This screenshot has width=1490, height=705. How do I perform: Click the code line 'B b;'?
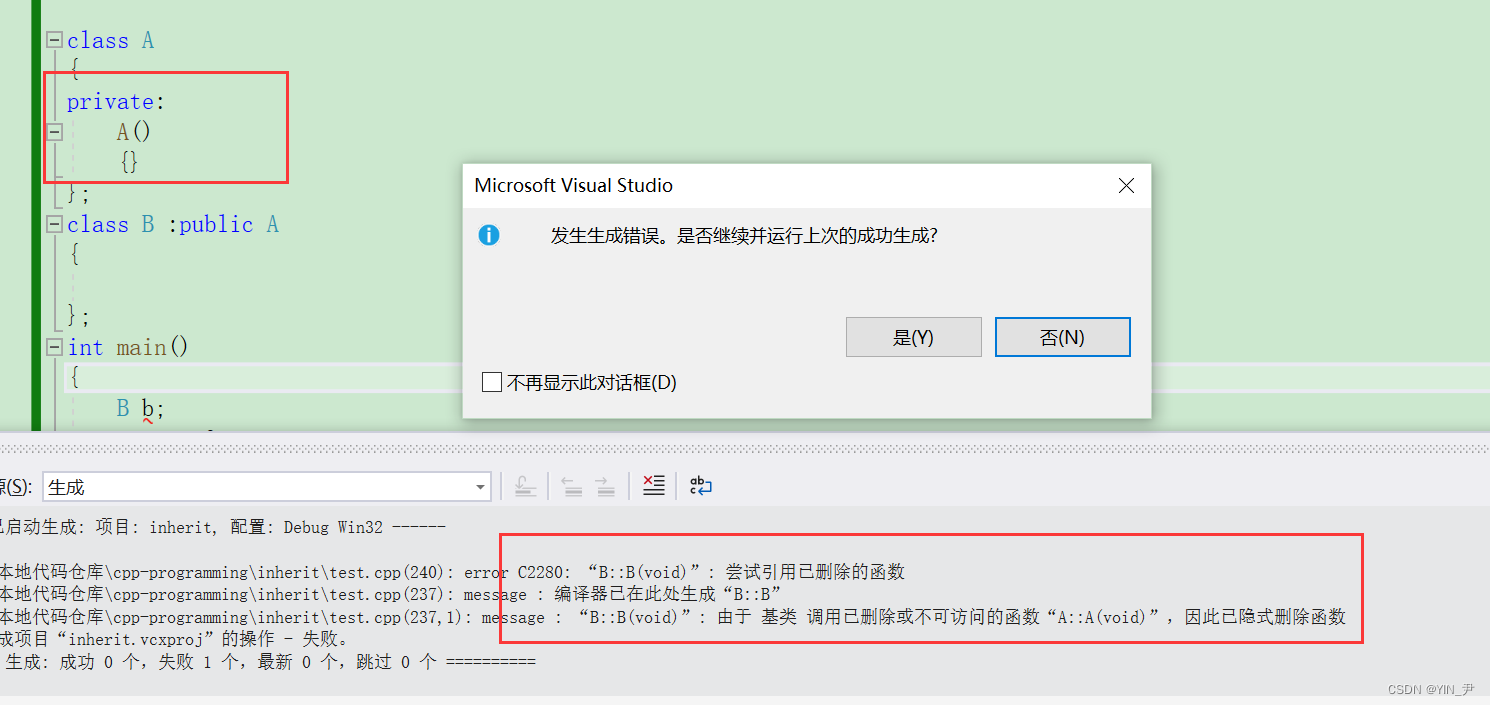[140, 408]
